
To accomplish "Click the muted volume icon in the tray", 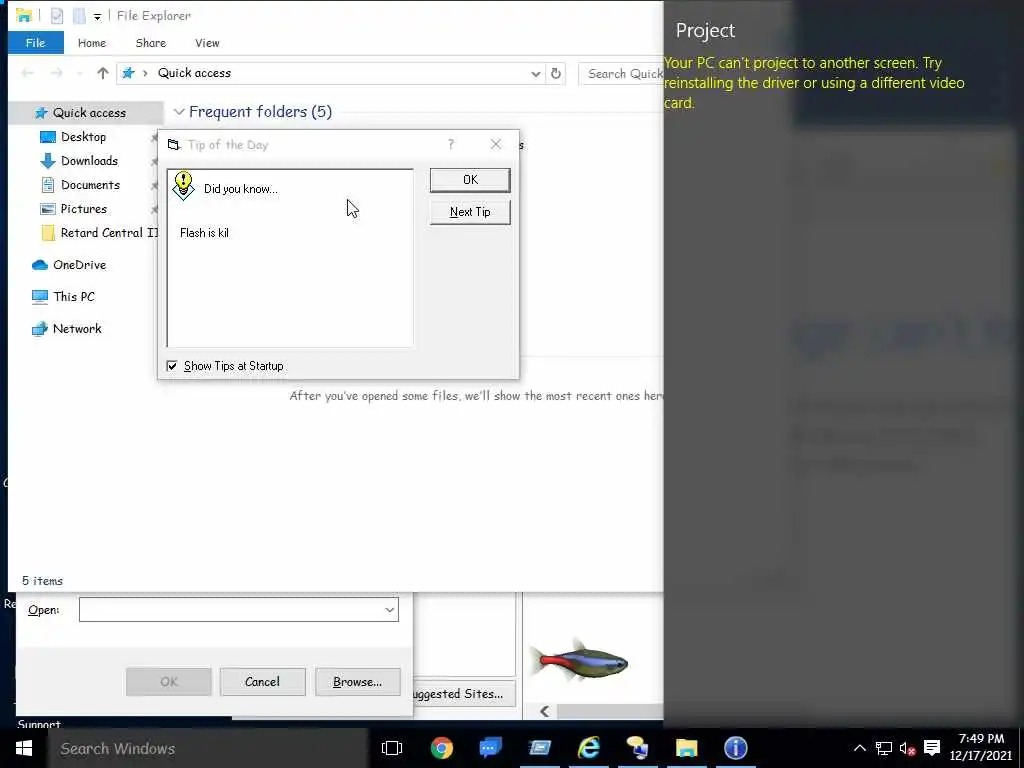I will (907, 748).
